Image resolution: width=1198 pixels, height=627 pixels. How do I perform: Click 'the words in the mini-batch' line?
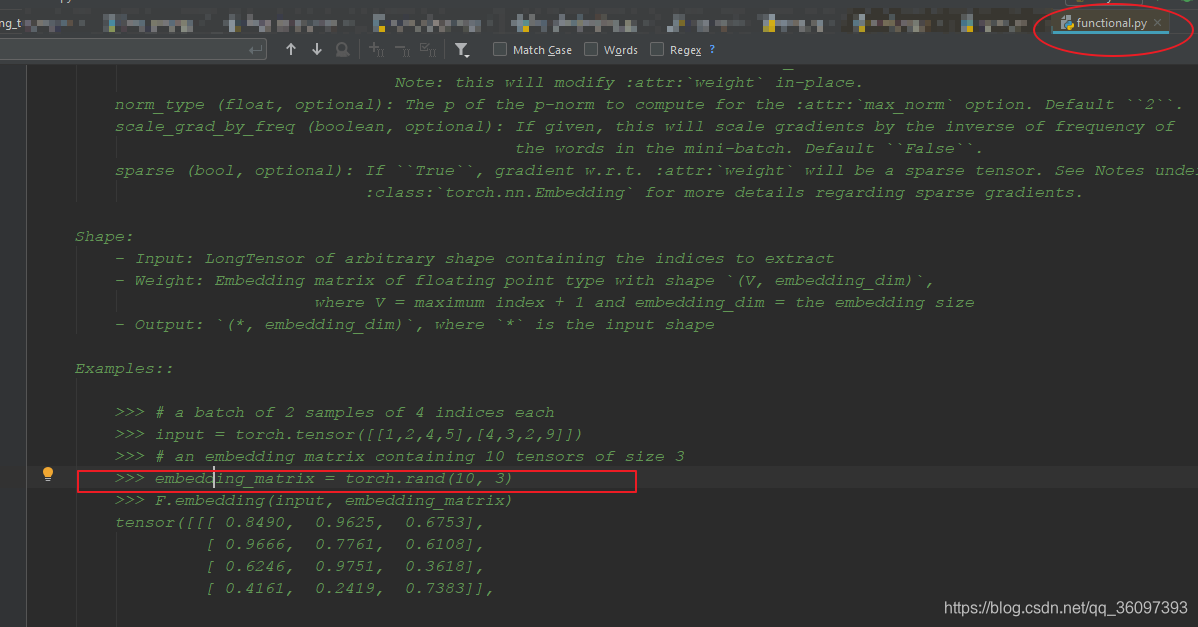749,148
